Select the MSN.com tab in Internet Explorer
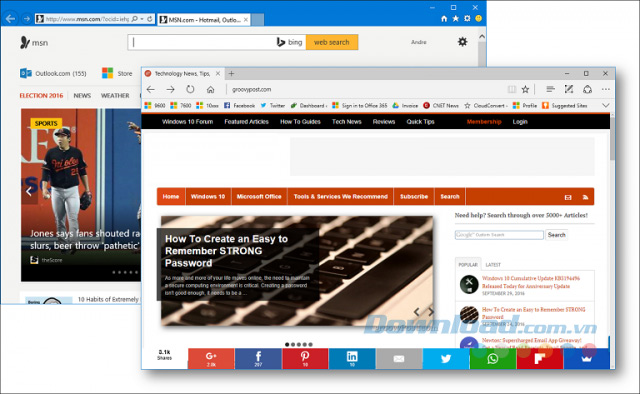 point(203,19)
